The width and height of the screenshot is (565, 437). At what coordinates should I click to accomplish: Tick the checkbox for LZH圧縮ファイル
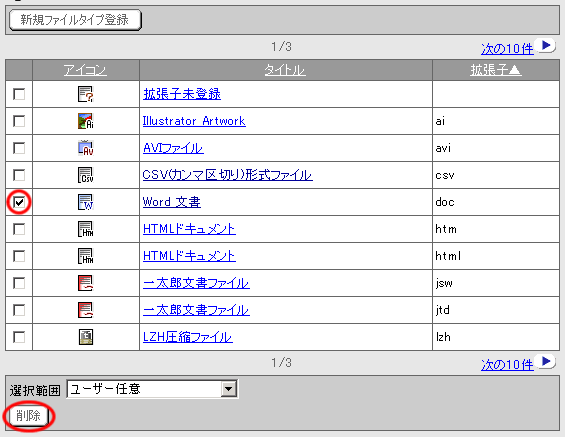click(x=19, y=337)
